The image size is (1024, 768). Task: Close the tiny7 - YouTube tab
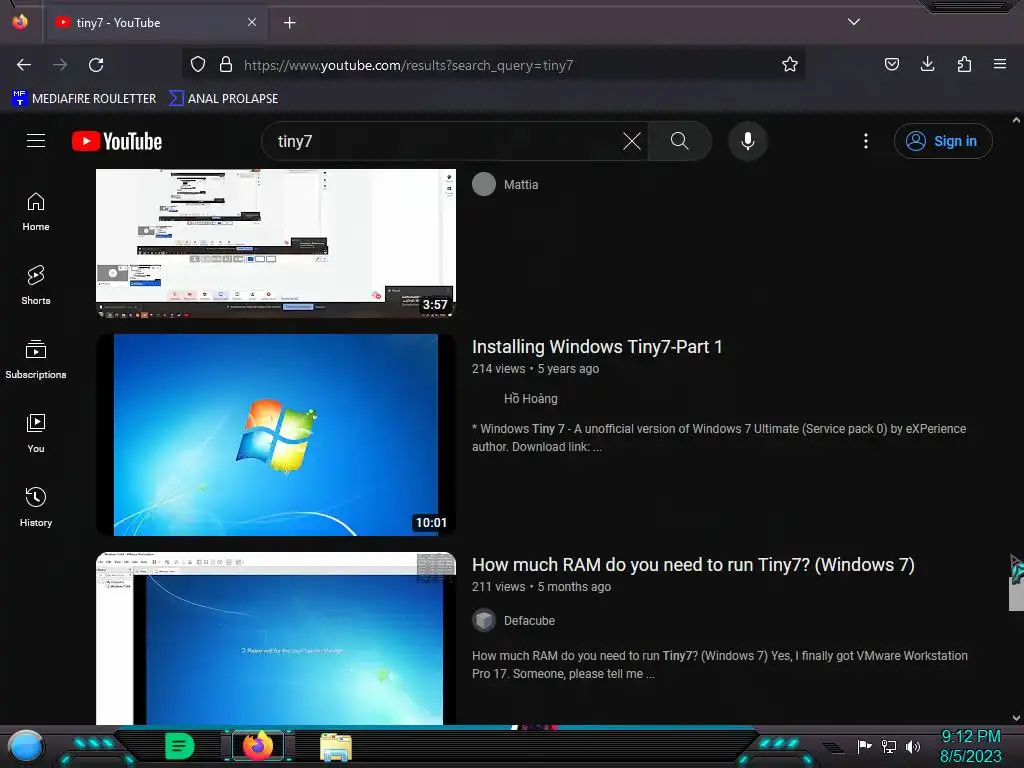251,22
